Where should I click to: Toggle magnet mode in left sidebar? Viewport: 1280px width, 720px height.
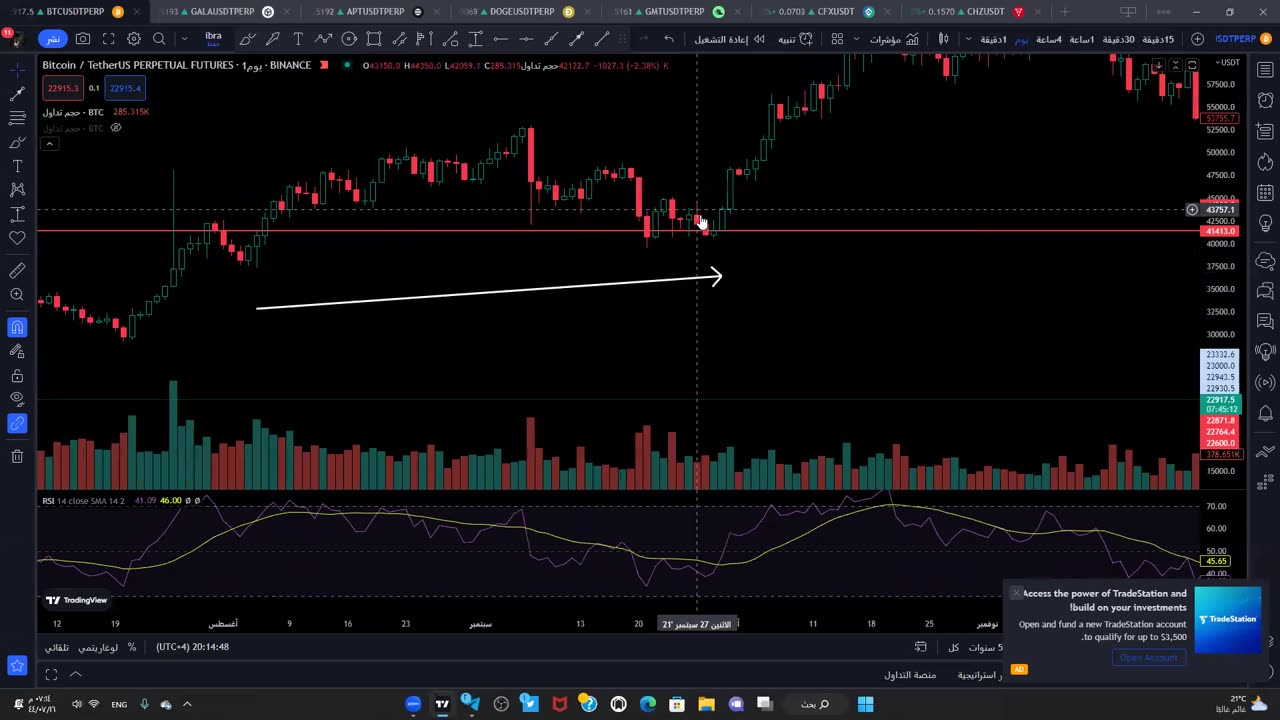17,328
